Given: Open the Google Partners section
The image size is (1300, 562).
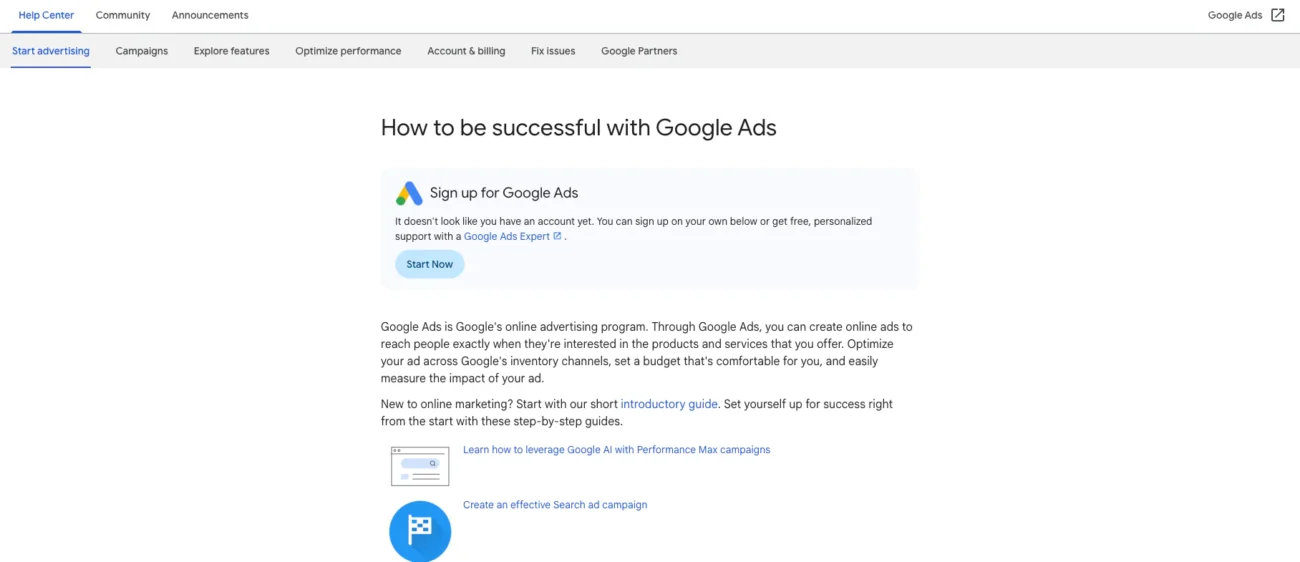Looking at the screenshot, I should (x=639, y=51).
